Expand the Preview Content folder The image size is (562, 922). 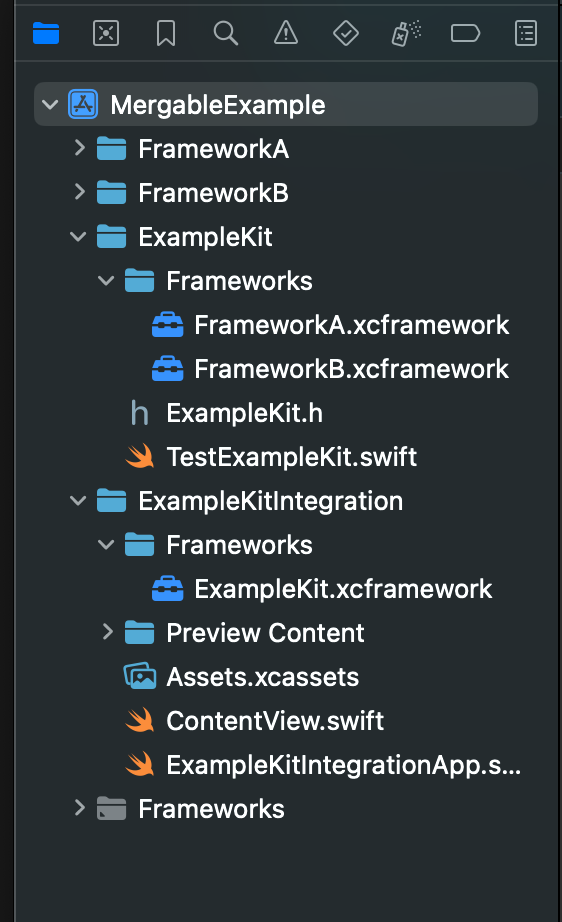(108, 632)
